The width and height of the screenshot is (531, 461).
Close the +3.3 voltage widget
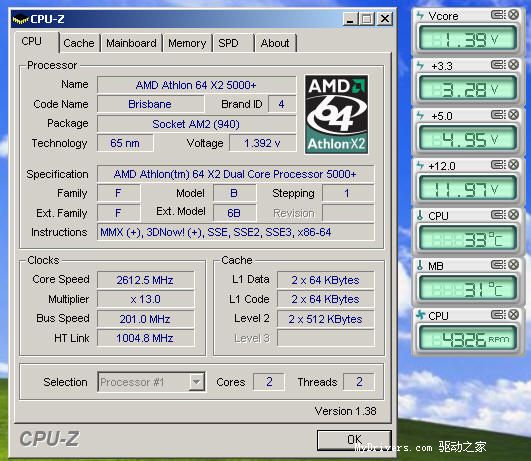(x=513, y=64)
